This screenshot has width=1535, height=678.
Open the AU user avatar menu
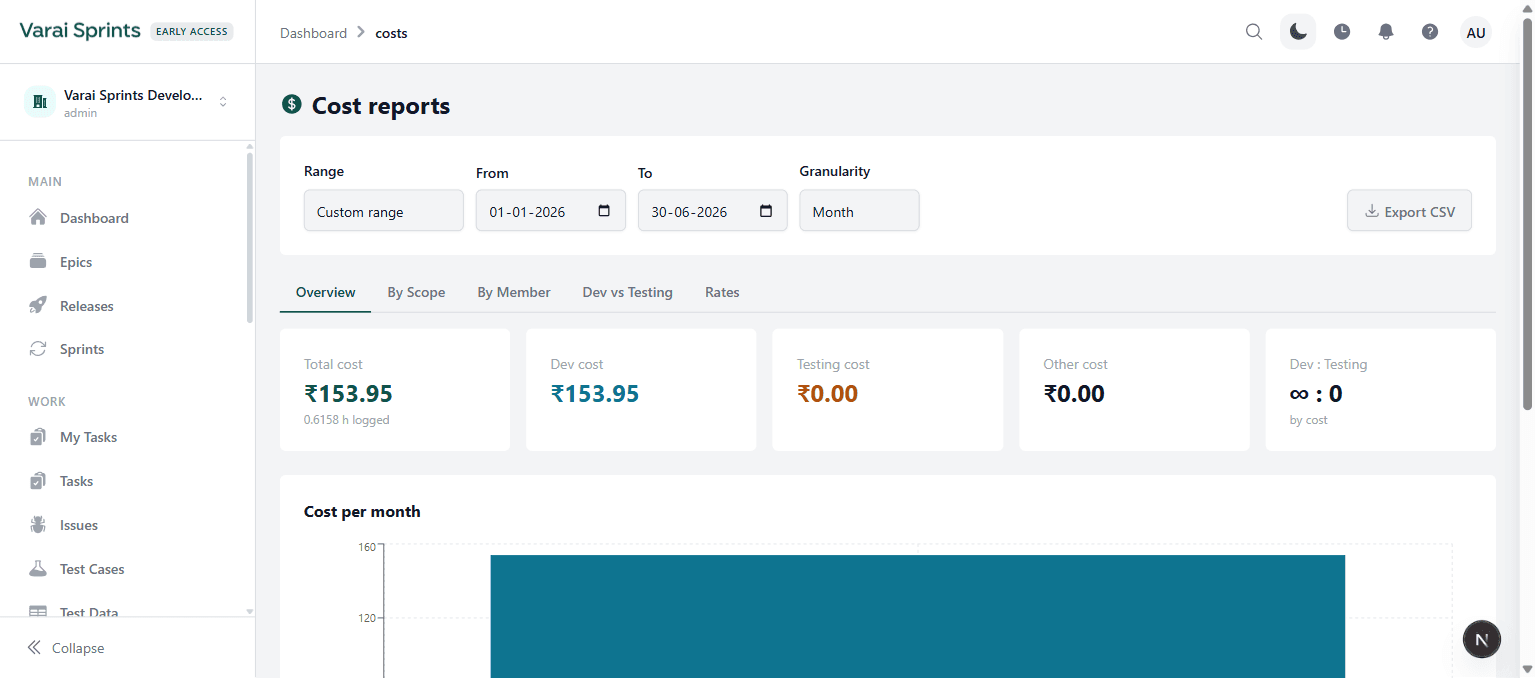click(1476, 32)
